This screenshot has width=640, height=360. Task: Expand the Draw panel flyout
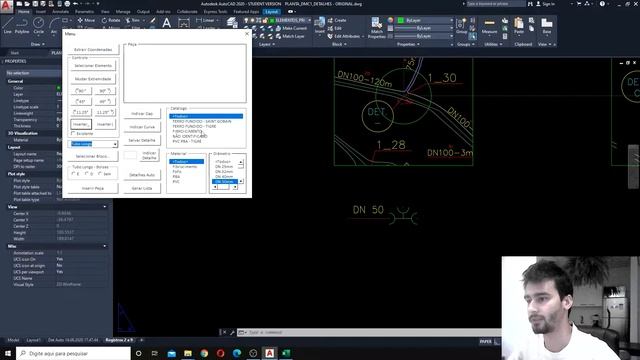[x=38, y=44]
